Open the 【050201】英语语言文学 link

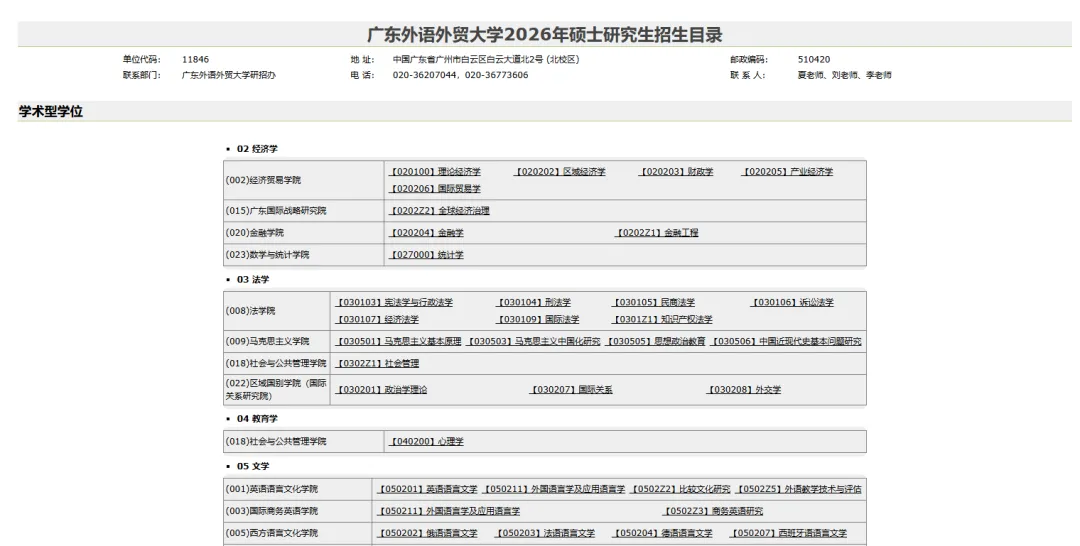coord(426,490)
